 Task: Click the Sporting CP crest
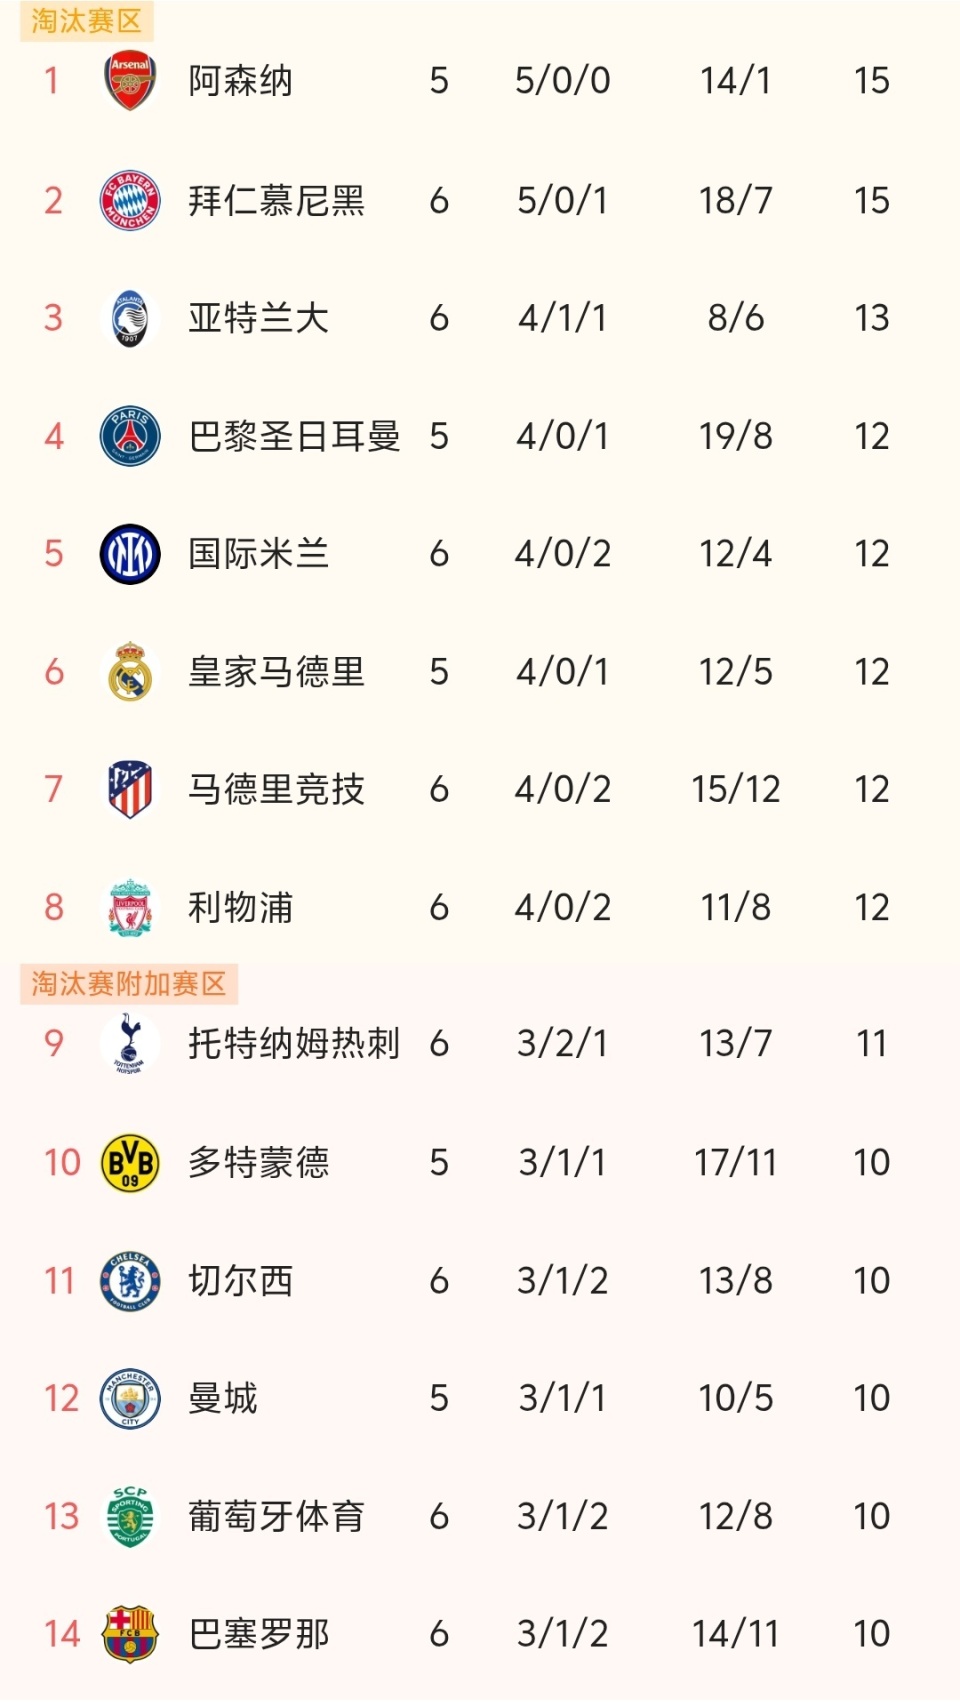coord(130,1516)
